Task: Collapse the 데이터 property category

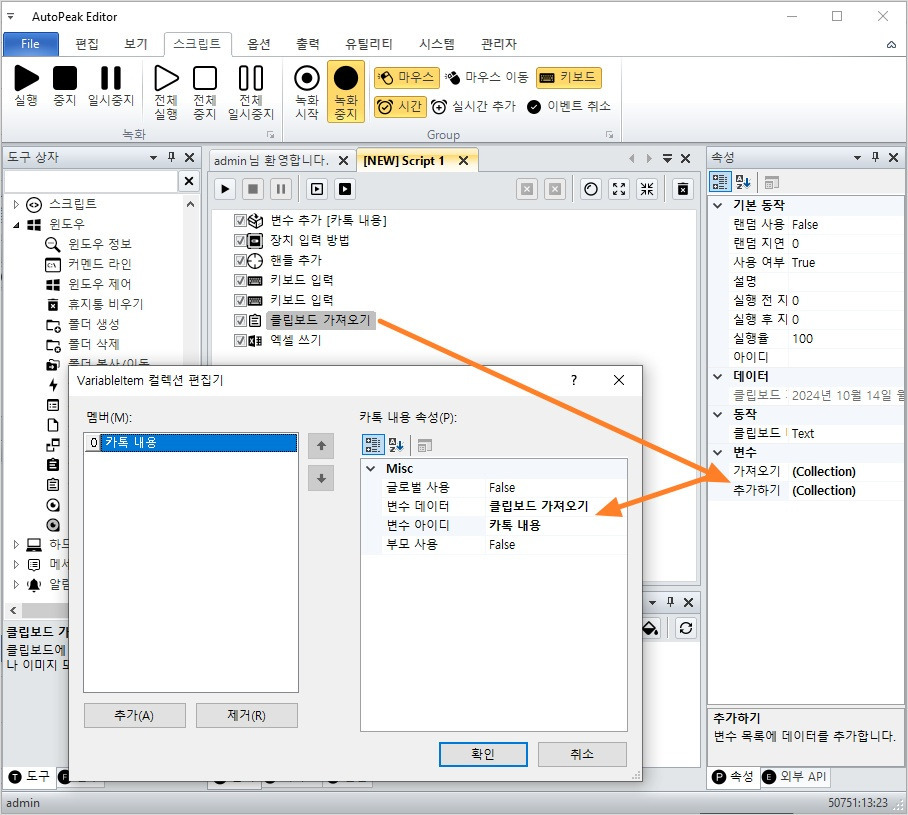Action: pos(717,377)
